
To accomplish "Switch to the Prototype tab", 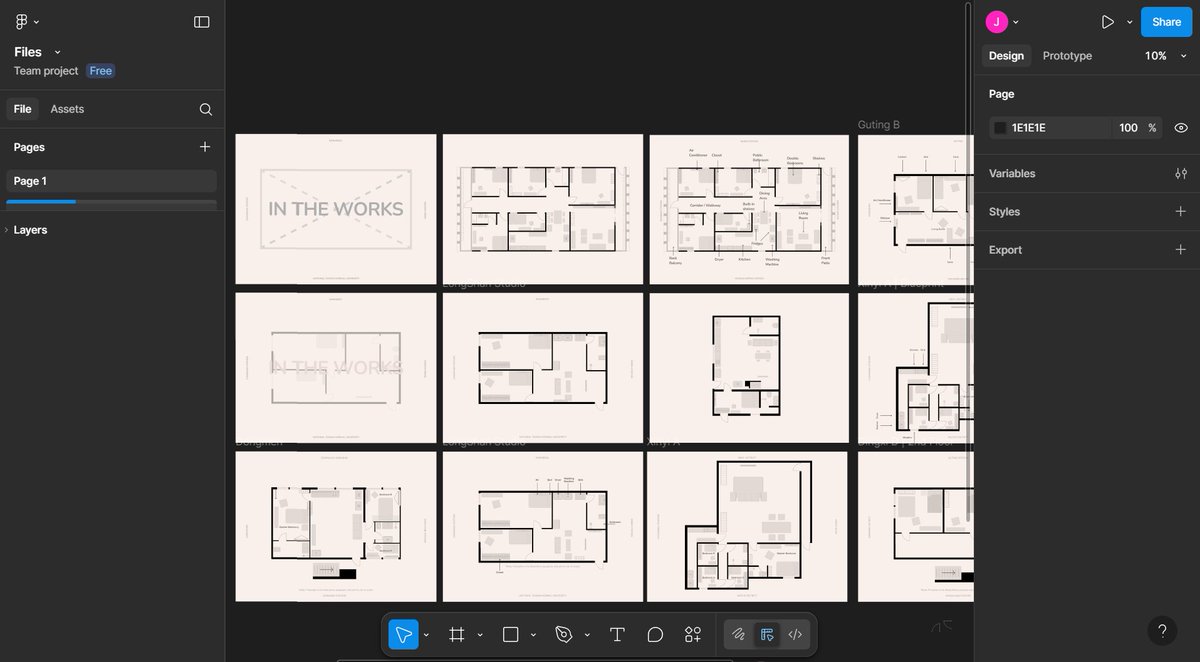I will point(1067,56).
